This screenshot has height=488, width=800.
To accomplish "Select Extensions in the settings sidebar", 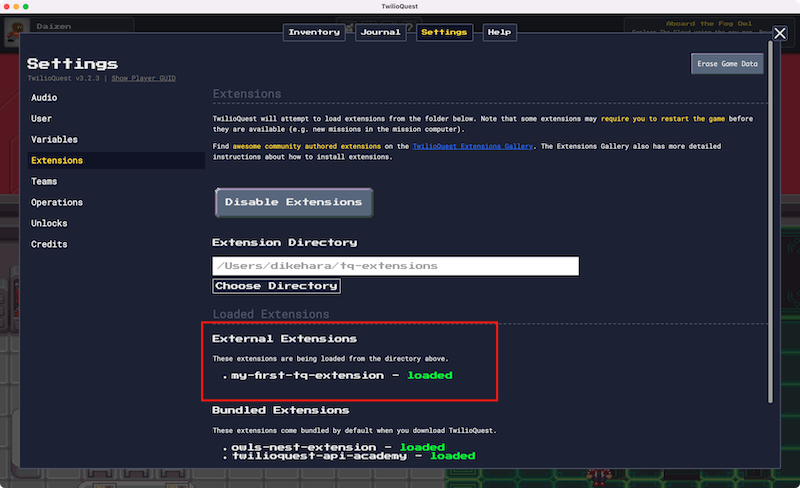I will tap(57, 160).
